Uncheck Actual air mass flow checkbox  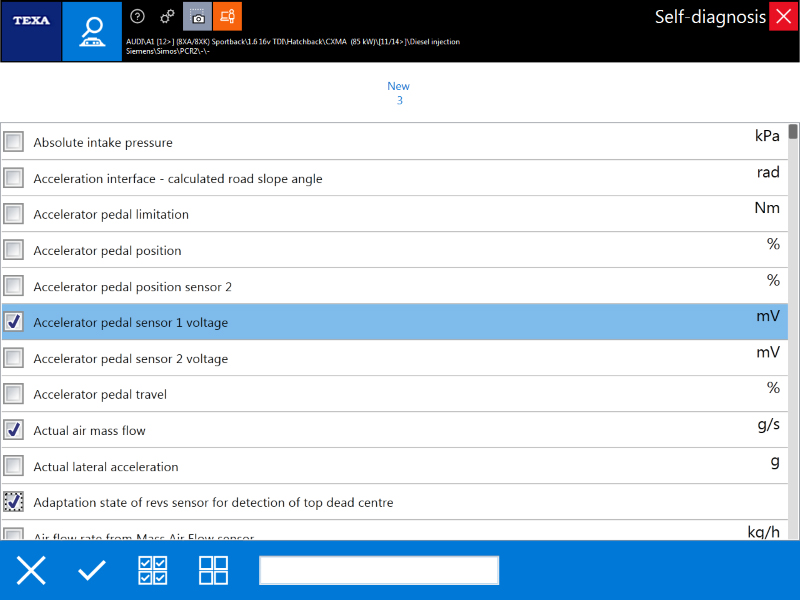coord(13,430)
